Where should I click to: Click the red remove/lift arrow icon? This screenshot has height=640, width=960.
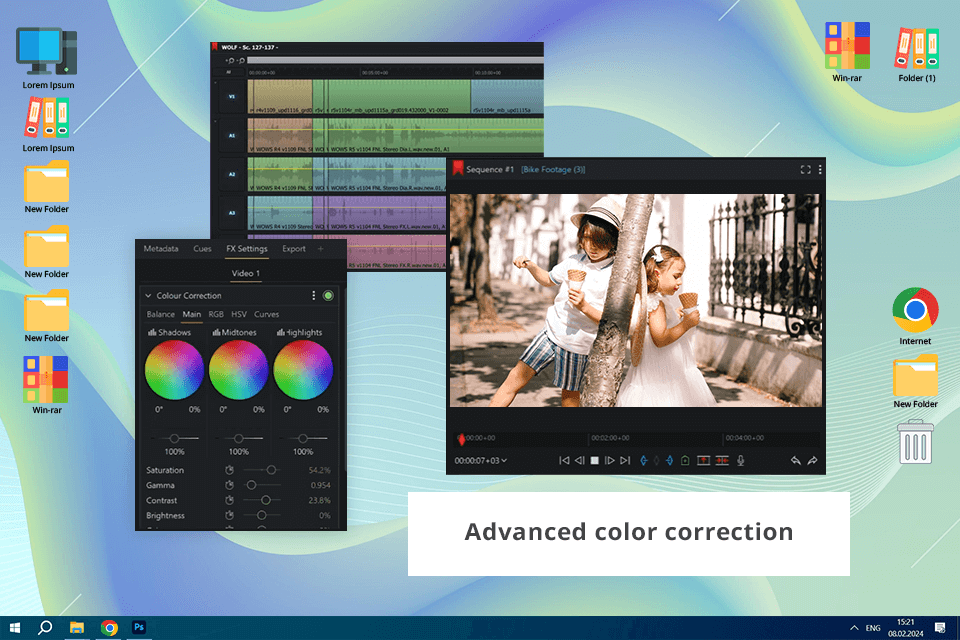click(703, 461)
